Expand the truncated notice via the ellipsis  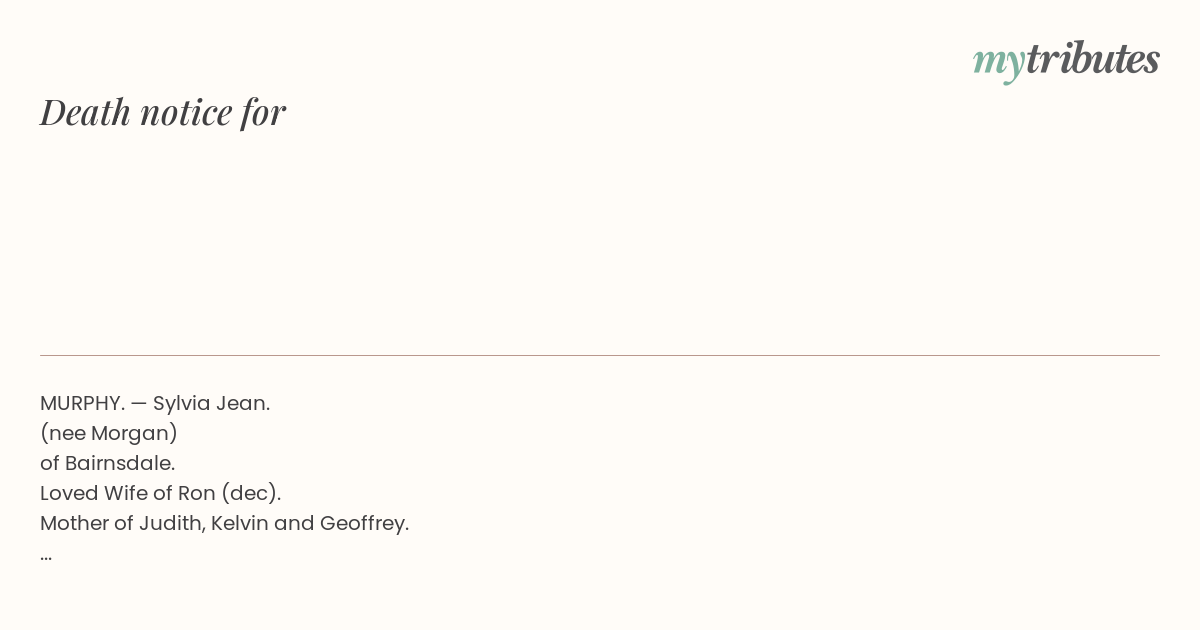click(x=46, y=556)
